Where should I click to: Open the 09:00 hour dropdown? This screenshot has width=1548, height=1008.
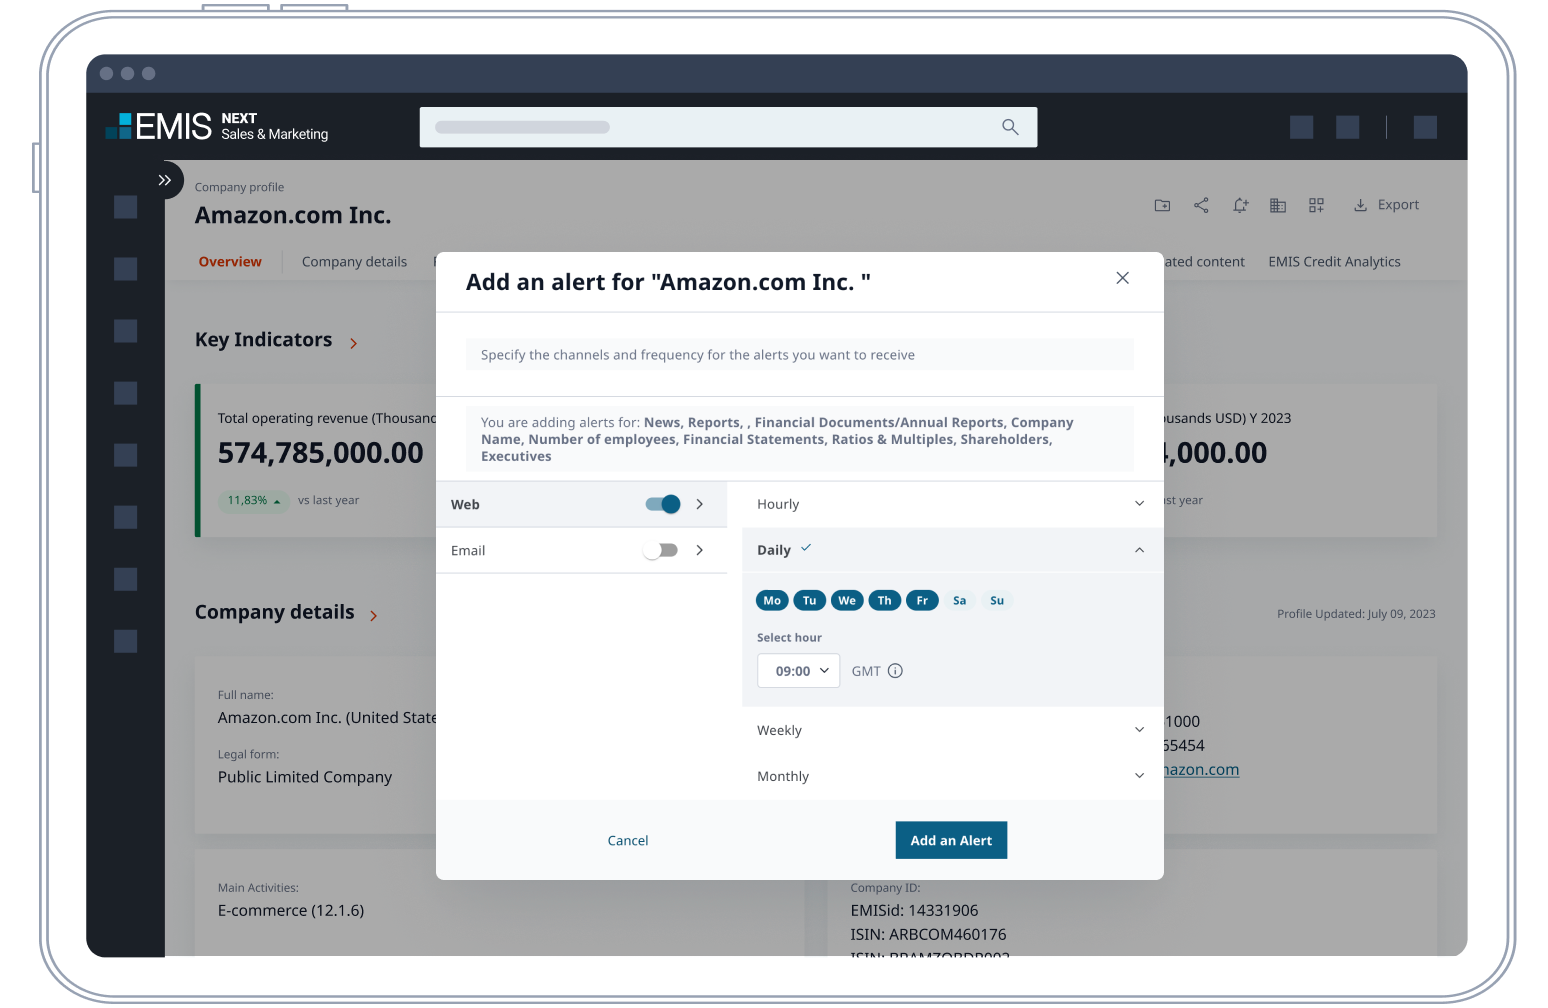pos(798,671)
